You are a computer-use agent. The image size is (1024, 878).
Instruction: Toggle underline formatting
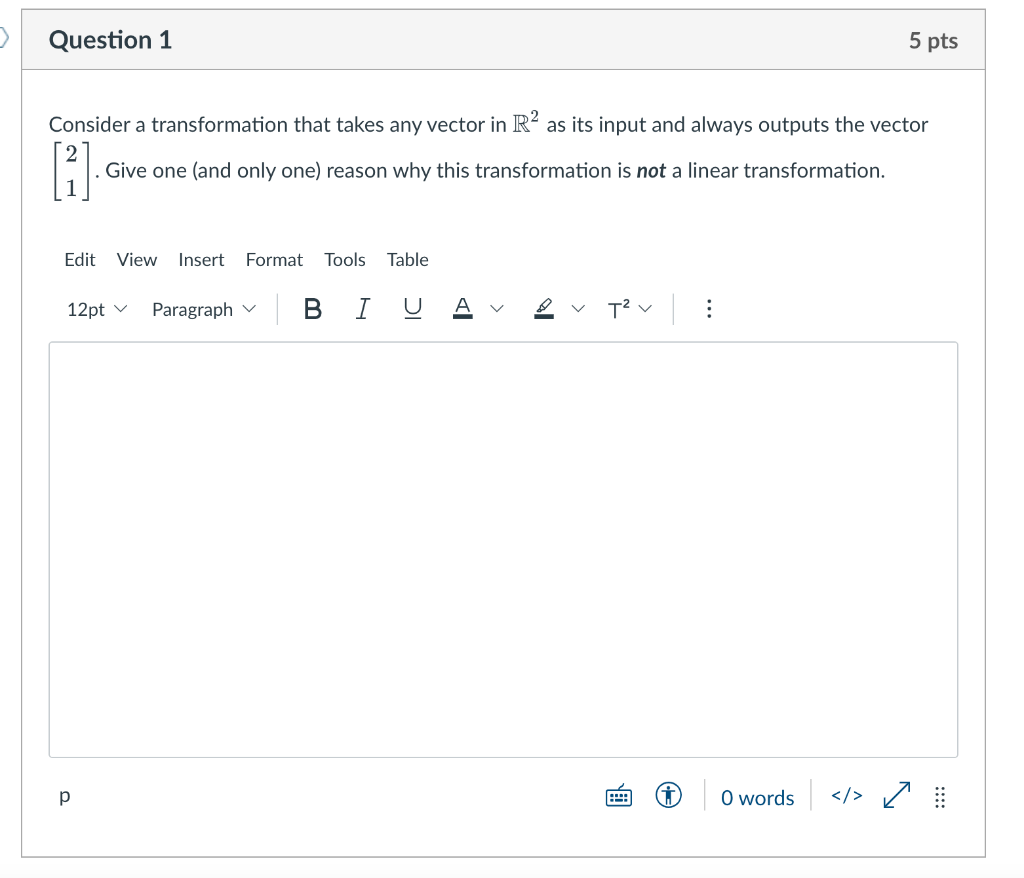[x=413, y=308]
